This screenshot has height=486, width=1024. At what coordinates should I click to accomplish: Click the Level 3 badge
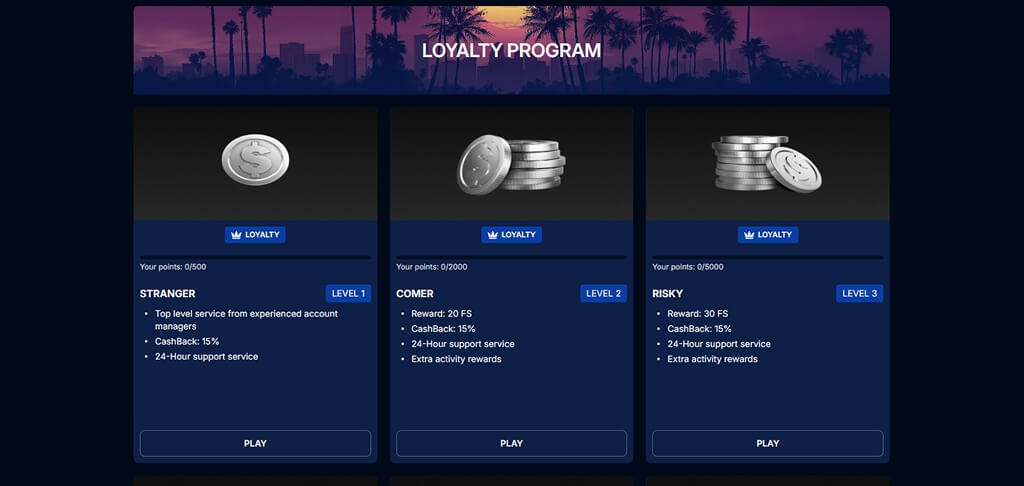click(860, 293)
